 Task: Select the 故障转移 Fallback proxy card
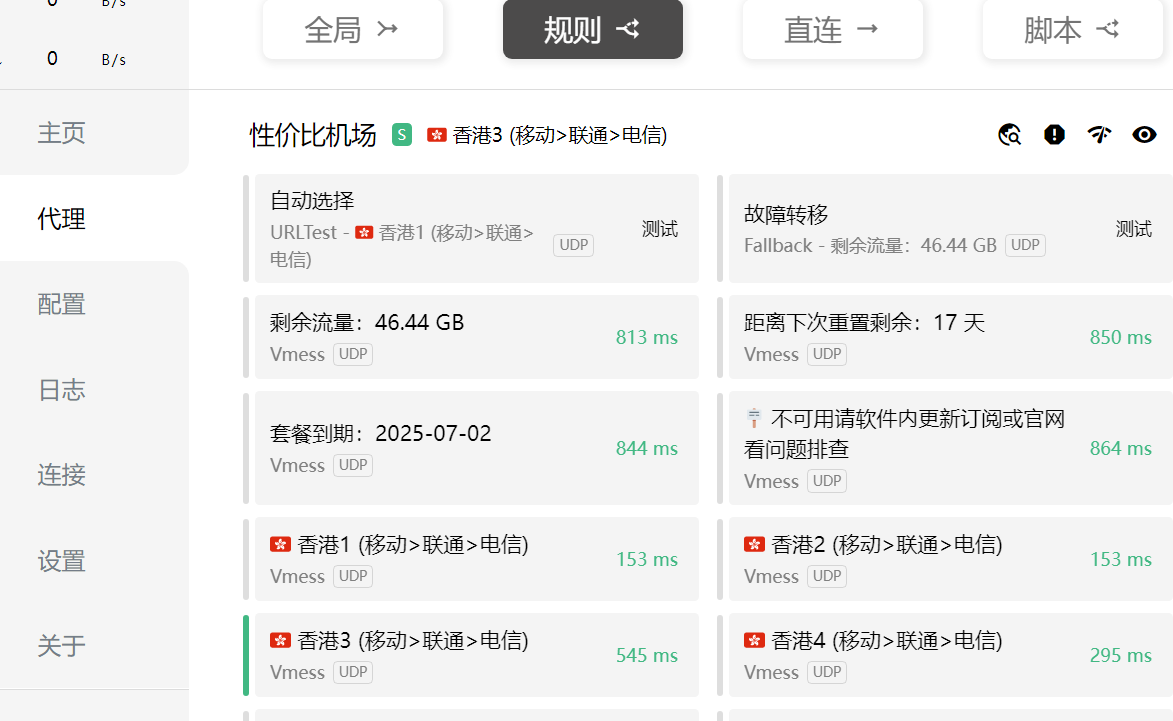pyautogui.click(x=951, y=229)
